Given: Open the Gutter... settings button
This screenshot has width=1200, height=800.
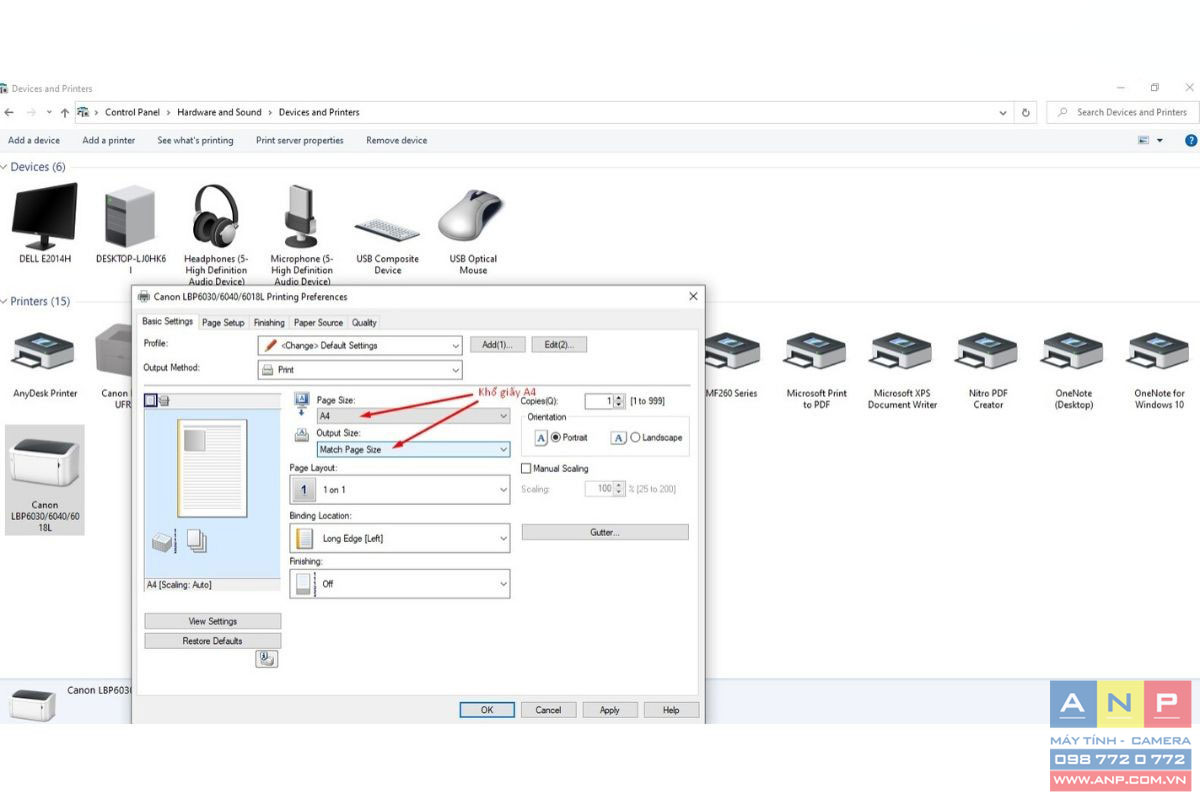Looking at the screenshot, I should [605, 532].
